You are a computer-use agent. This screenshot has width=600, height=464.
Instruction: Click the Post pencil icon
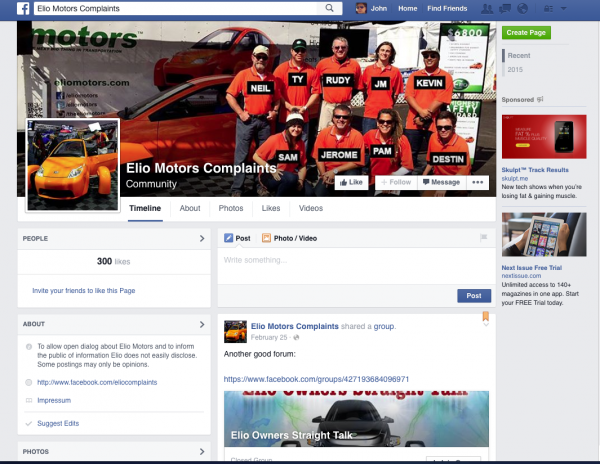pos(228,238)
